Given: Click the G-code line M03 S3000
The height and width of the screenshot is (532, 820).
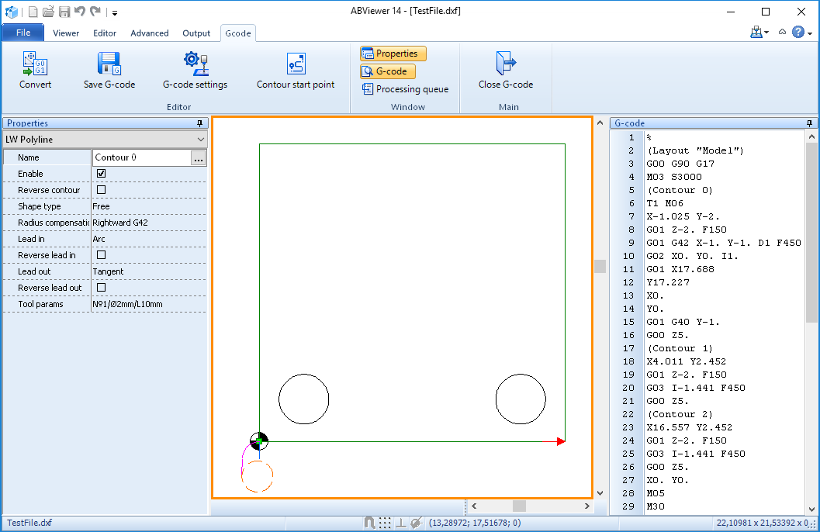Looking at the screenshot, I should (x=674, y=177).
